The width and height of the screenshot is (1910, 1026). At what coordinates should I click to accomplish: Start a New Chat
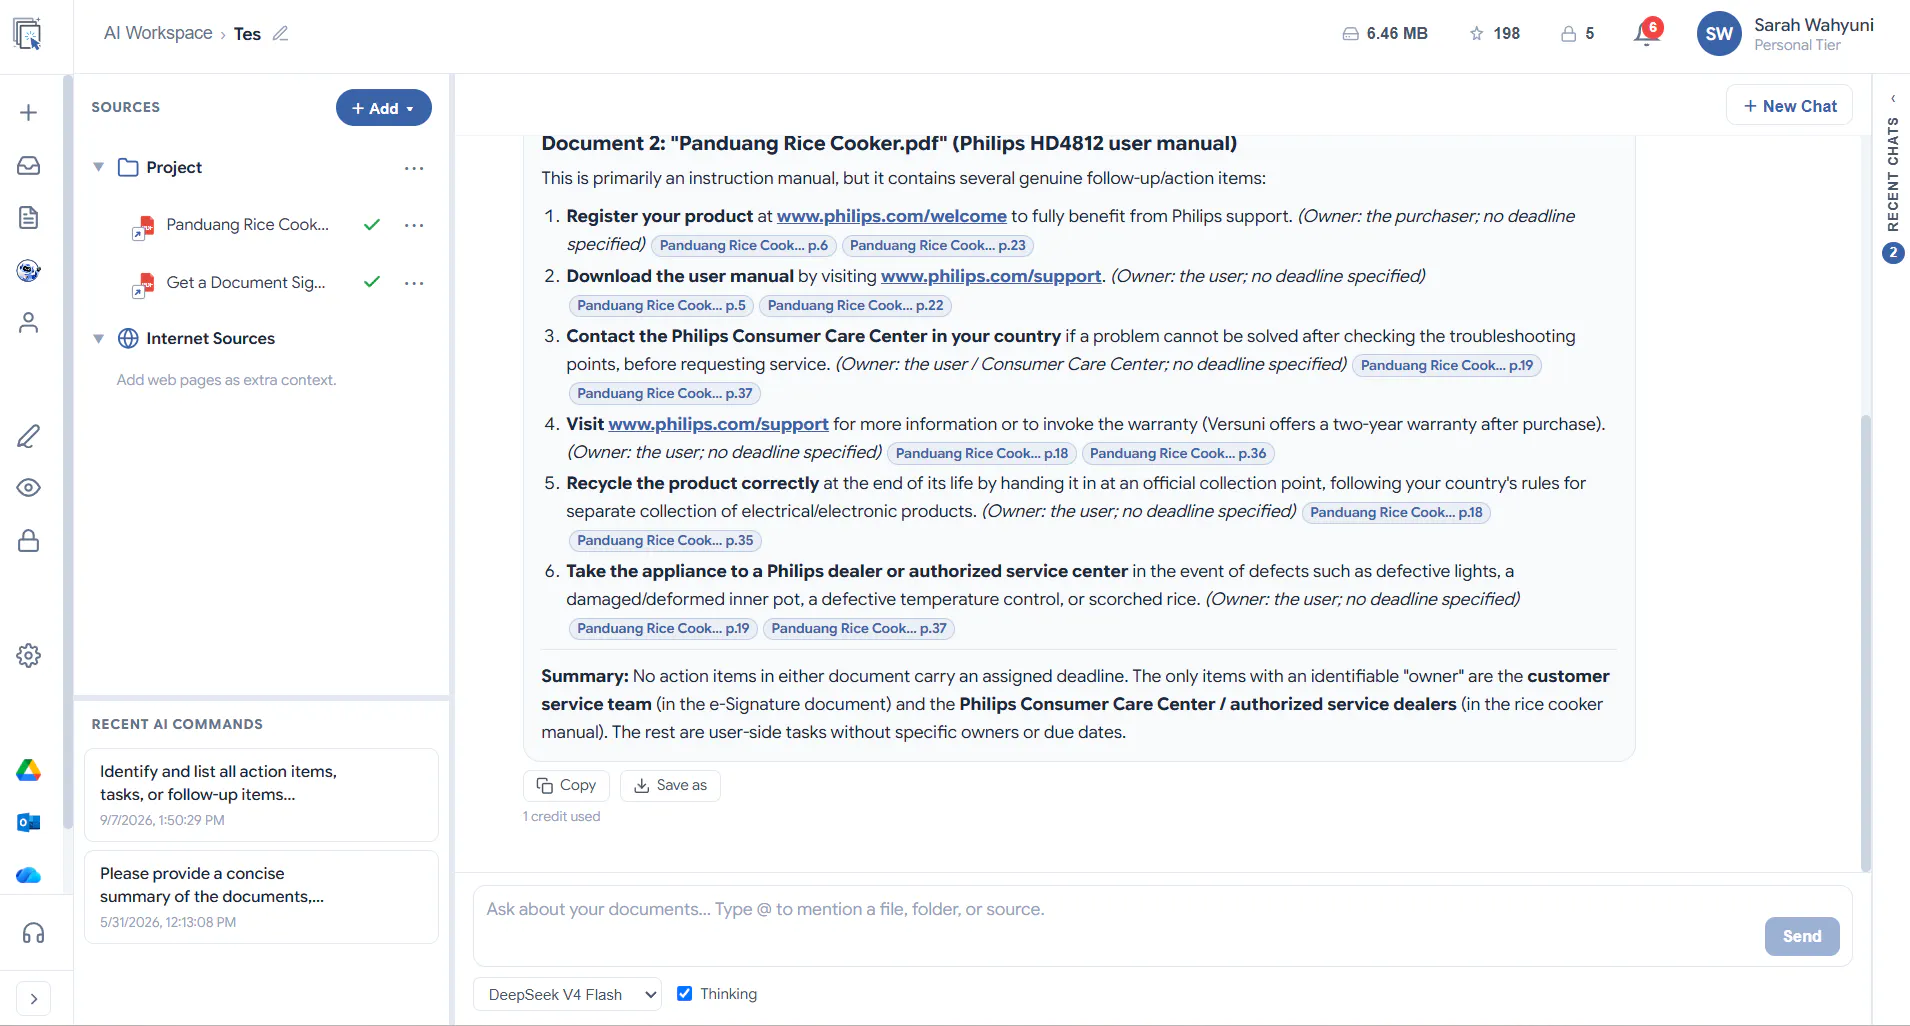[x=1790, y=105]
